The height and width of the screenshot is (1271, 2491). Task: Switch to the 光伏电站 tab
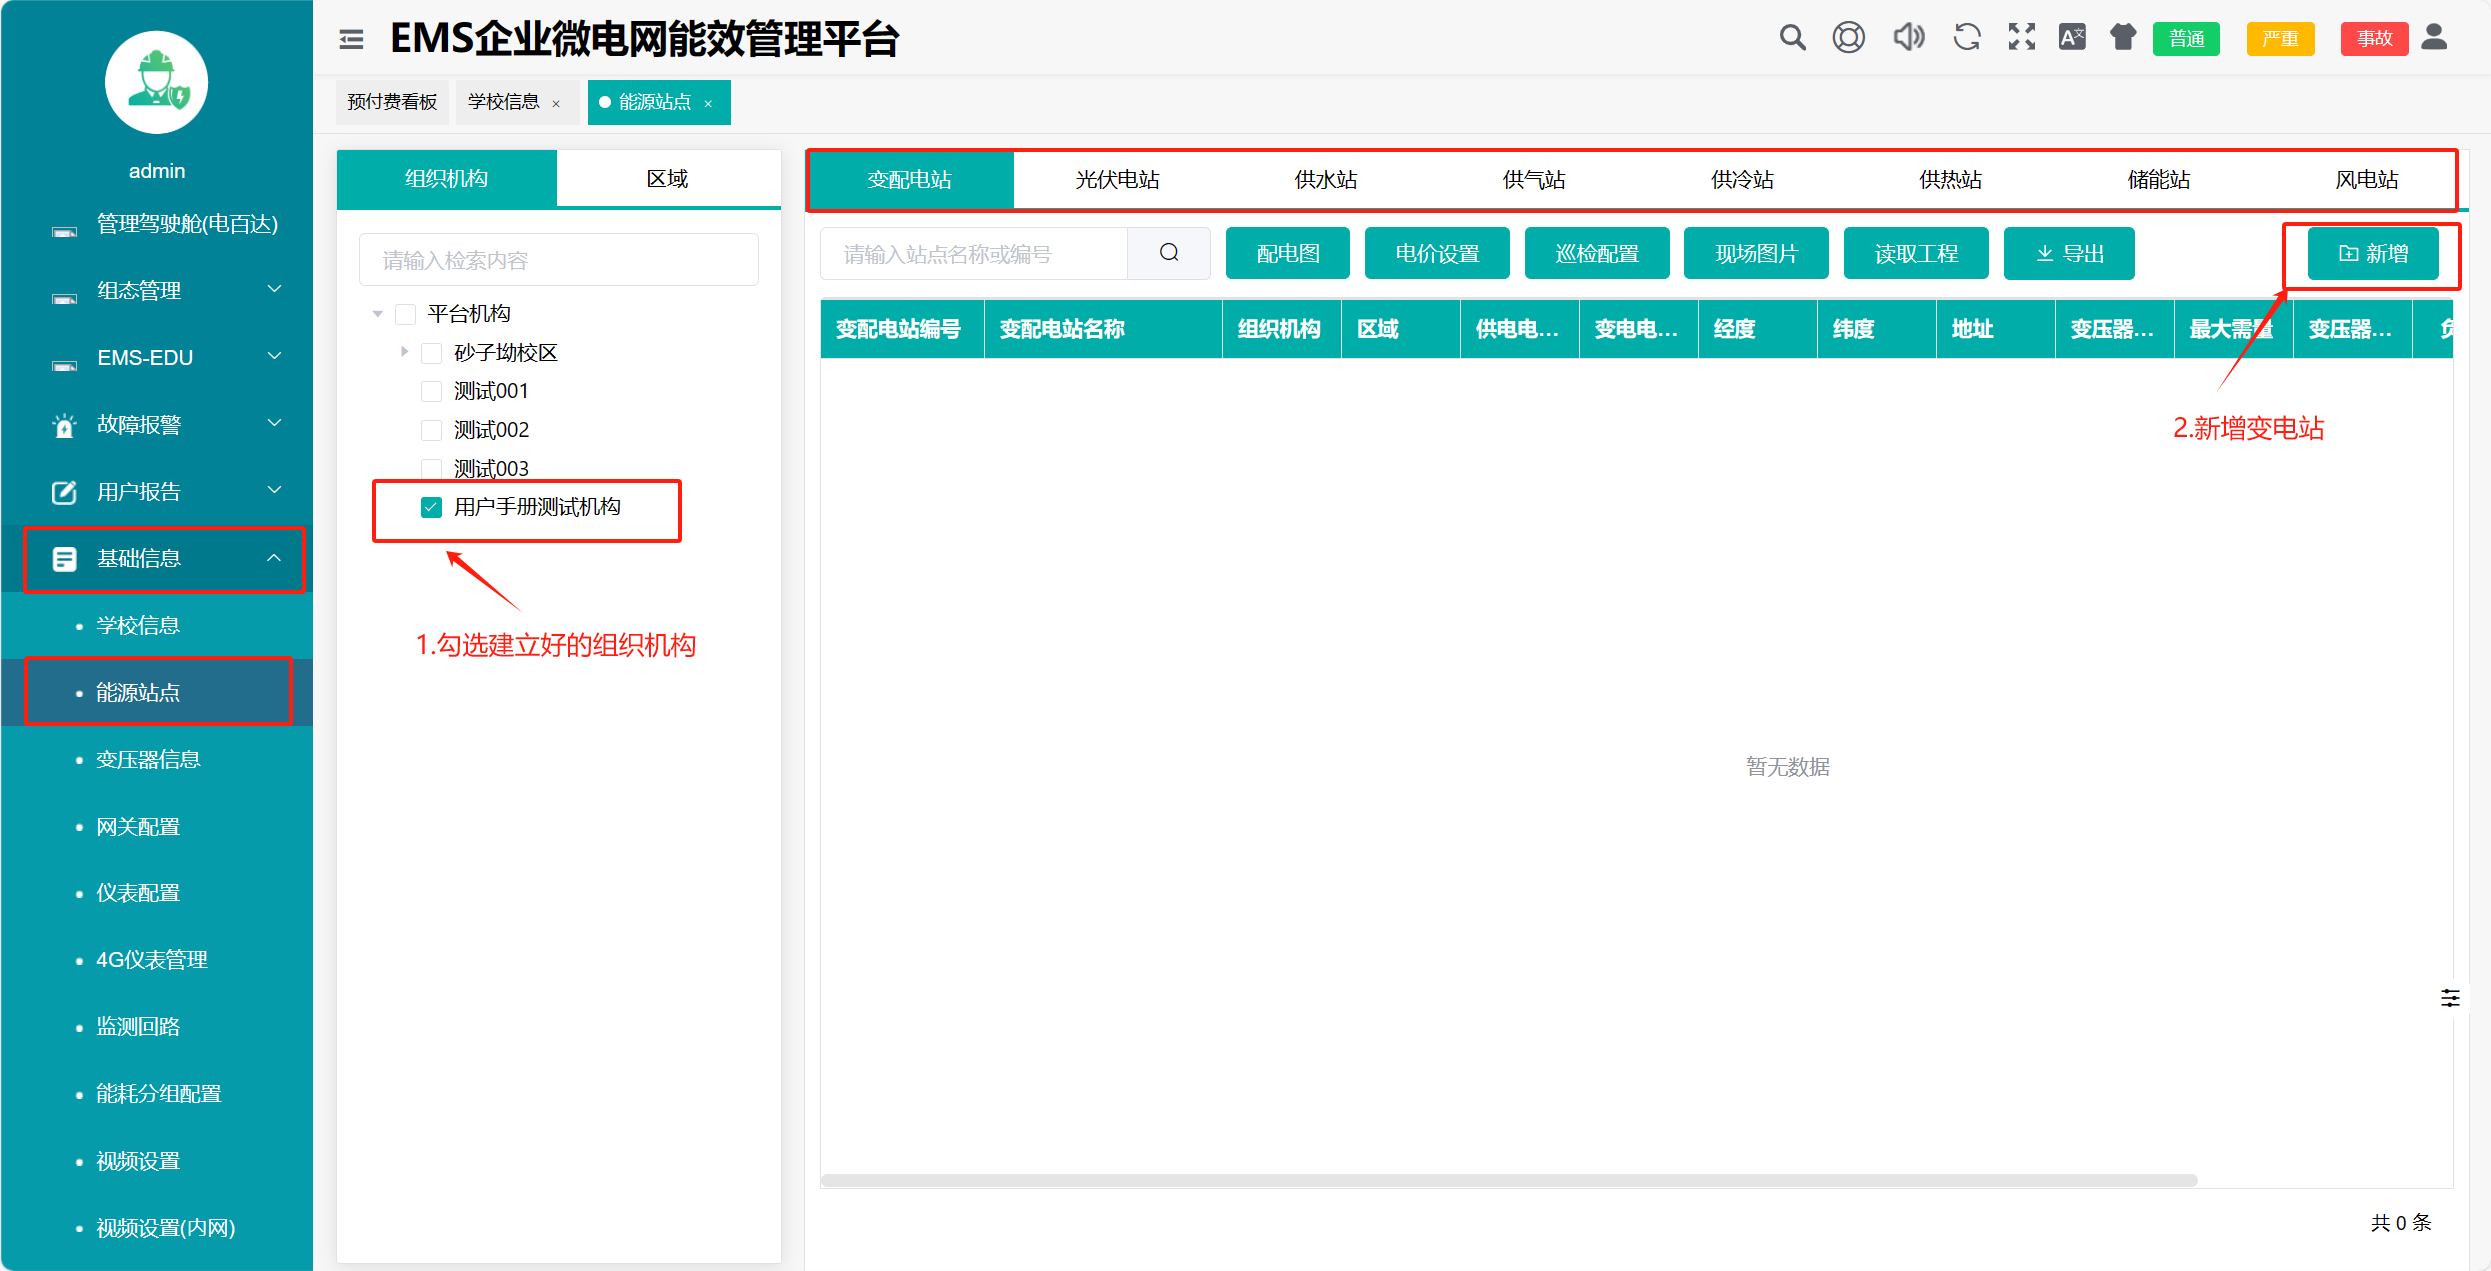click(x=1117, y=180)
